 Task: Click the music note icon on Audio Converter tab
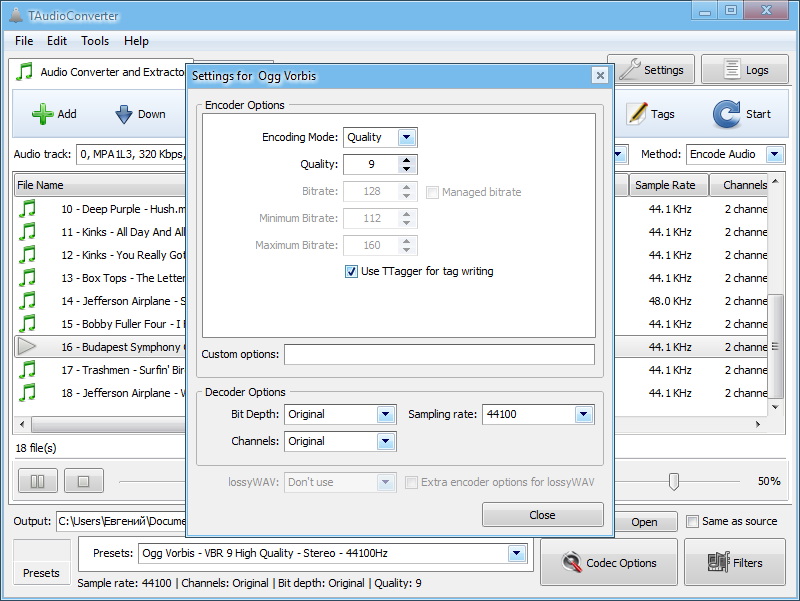[24, 71]
